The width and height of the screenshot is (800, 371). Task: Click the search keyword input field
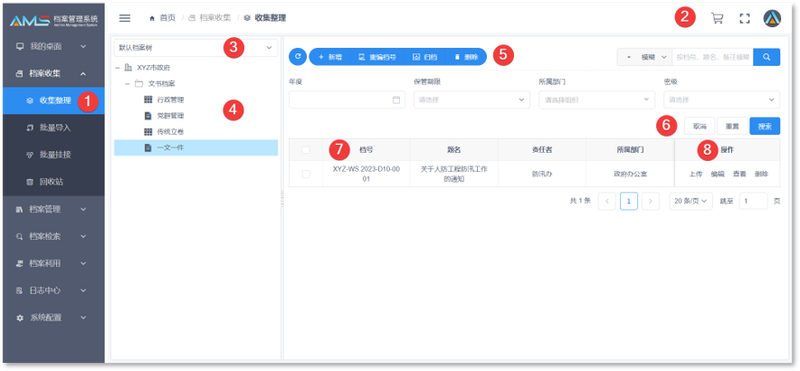713,57
